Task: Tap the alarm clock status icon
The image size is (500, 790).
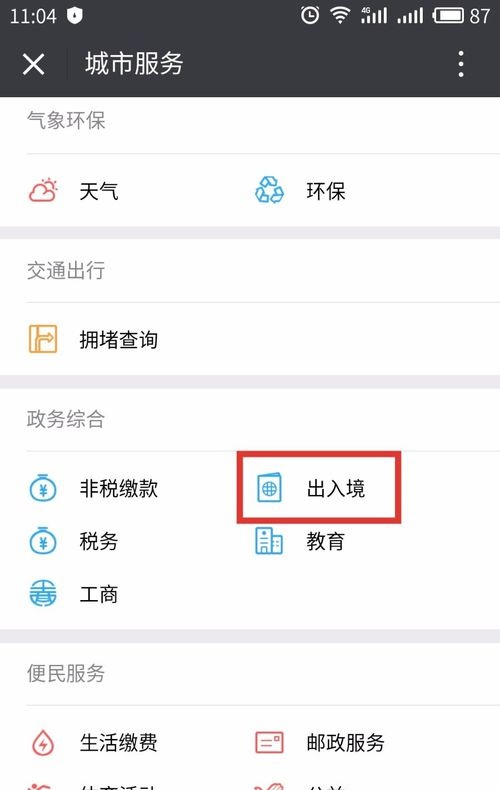Action: 309,15
